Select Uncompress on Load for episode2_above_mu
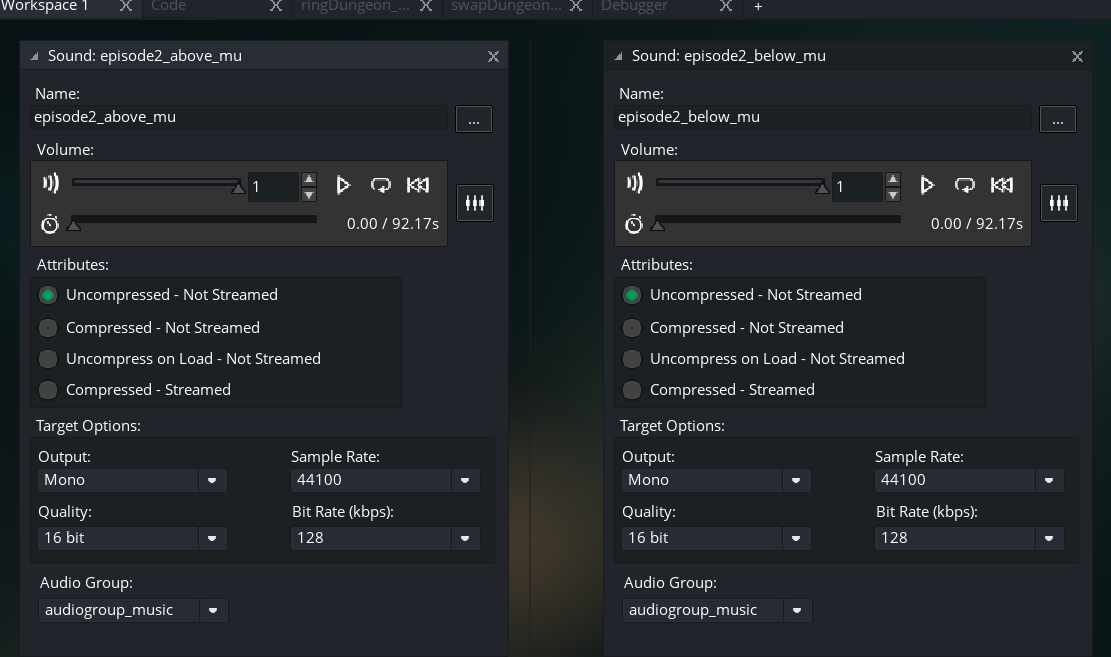The width and height of the screenshot is (1111, 657). point(47,359)
